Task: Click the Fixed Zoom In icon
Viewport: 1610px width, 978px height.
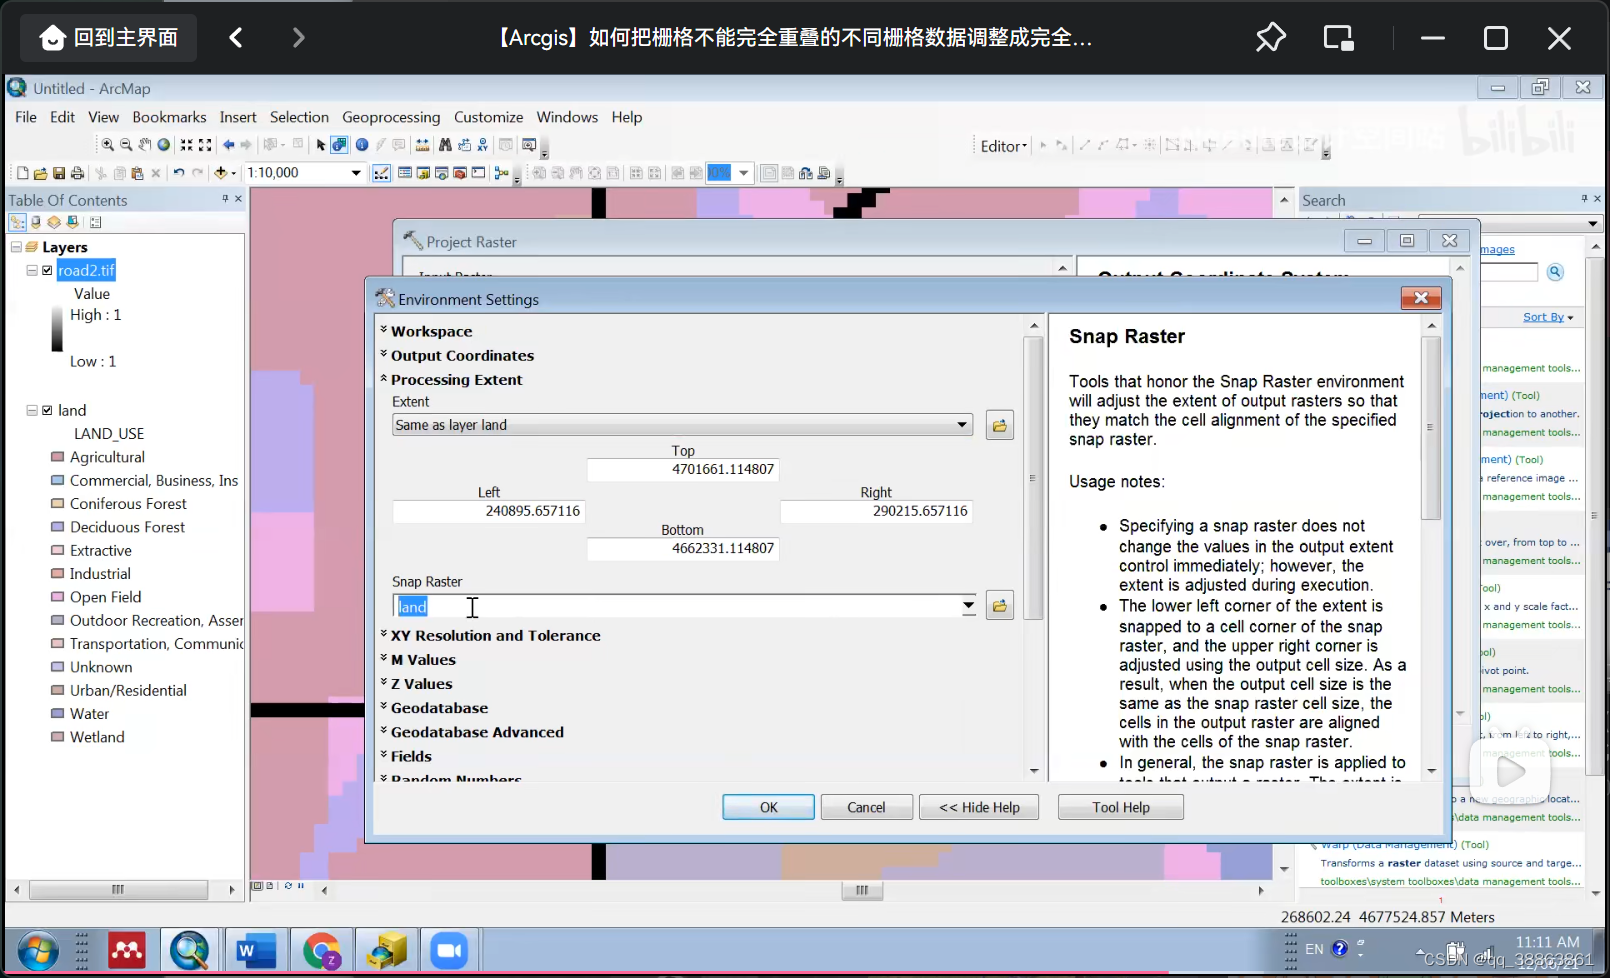Action: pyautogui.click(x=187, y=145)
